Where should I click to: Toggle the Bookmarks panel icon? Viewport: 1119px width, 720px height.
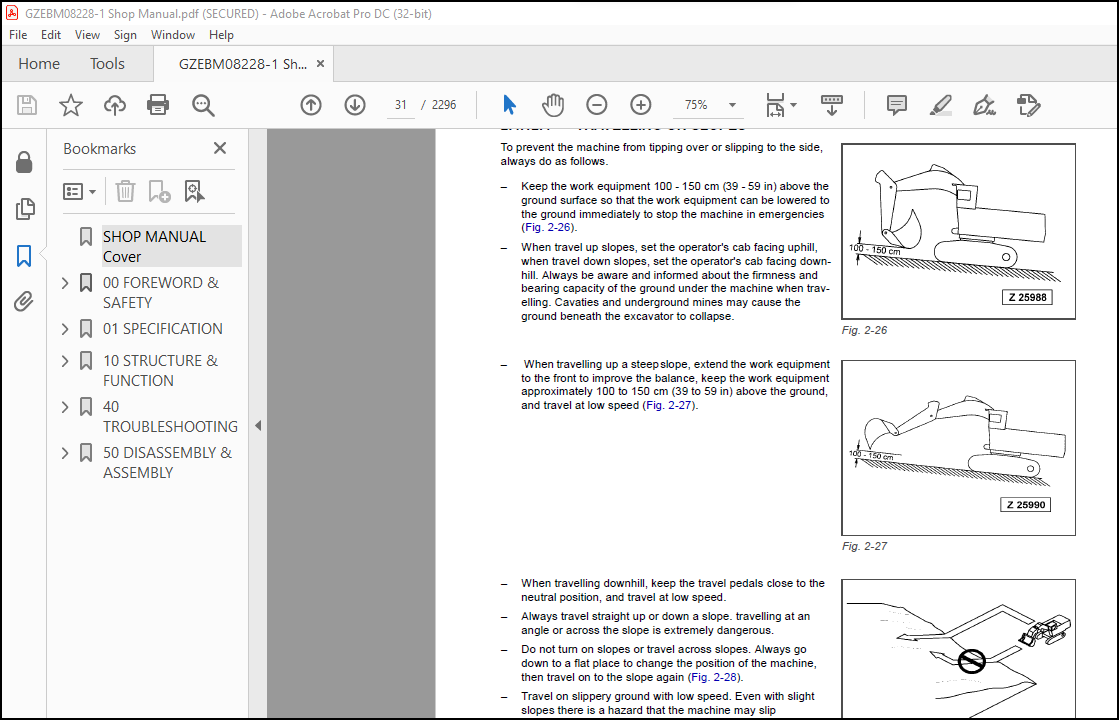coord(24,255)
